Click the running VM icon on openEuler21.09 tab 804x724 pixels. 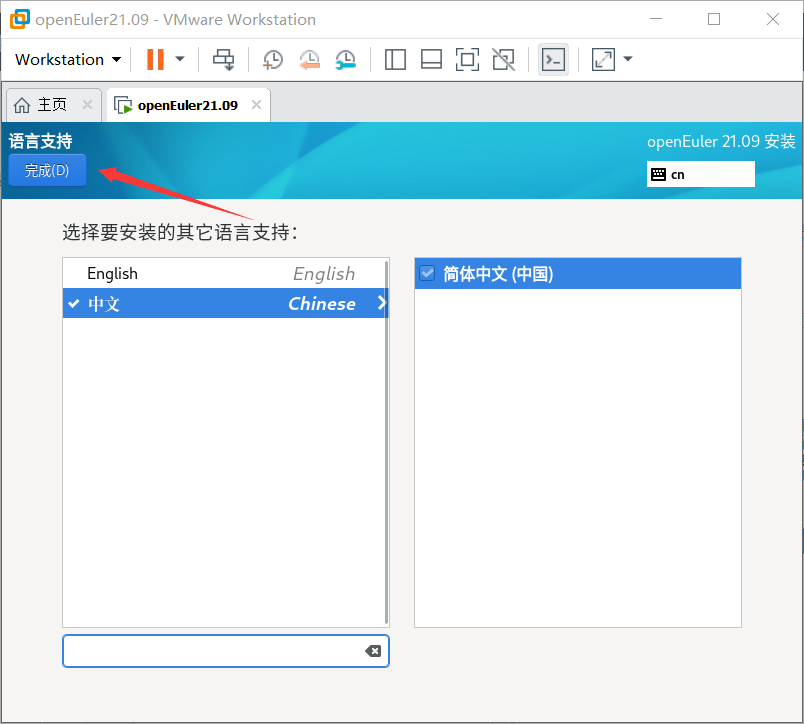click(x=123, y=106)
